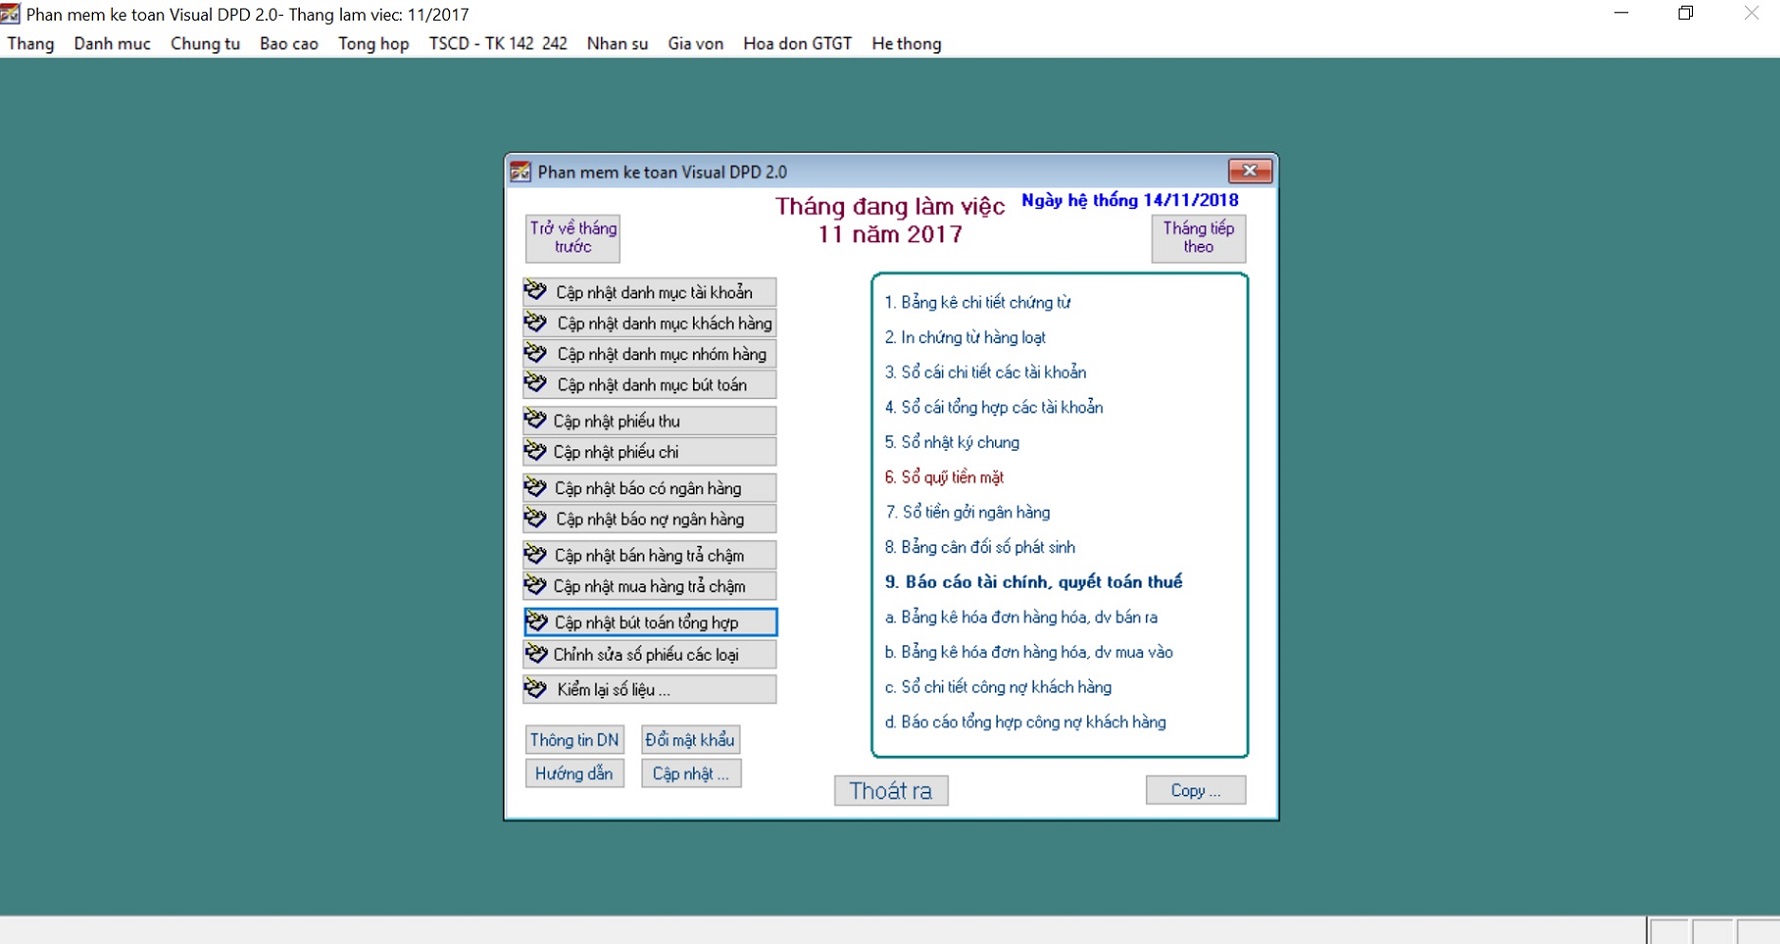
Task: Open d. Báo cáo tổng hợp công nợ khách hàng
Action: point(1025,722)
